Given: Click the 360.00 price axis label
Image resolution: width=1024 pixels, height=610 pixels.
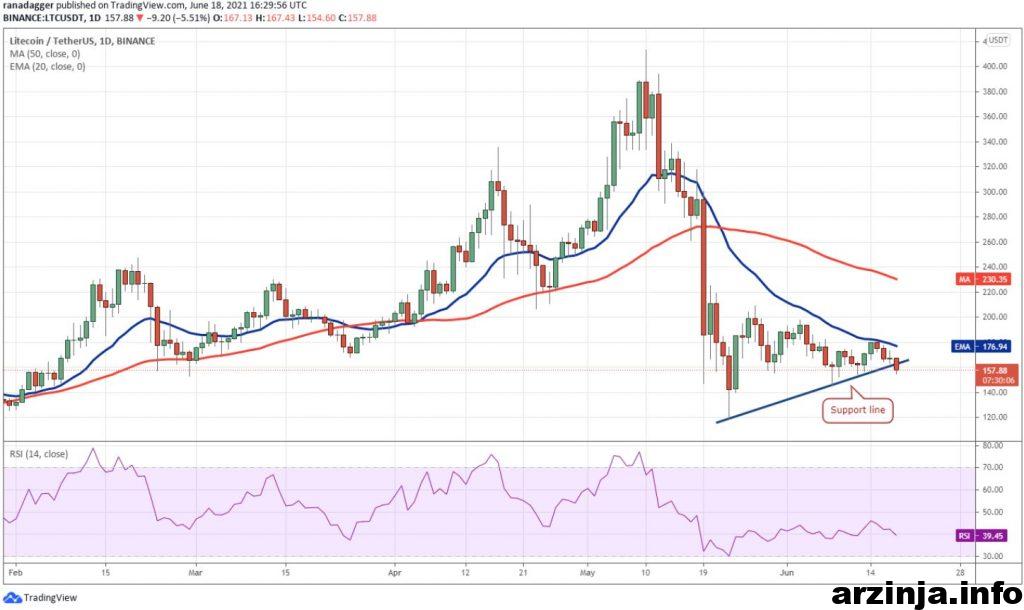Looking at the screenshot, I should click(x=993, y=116).
